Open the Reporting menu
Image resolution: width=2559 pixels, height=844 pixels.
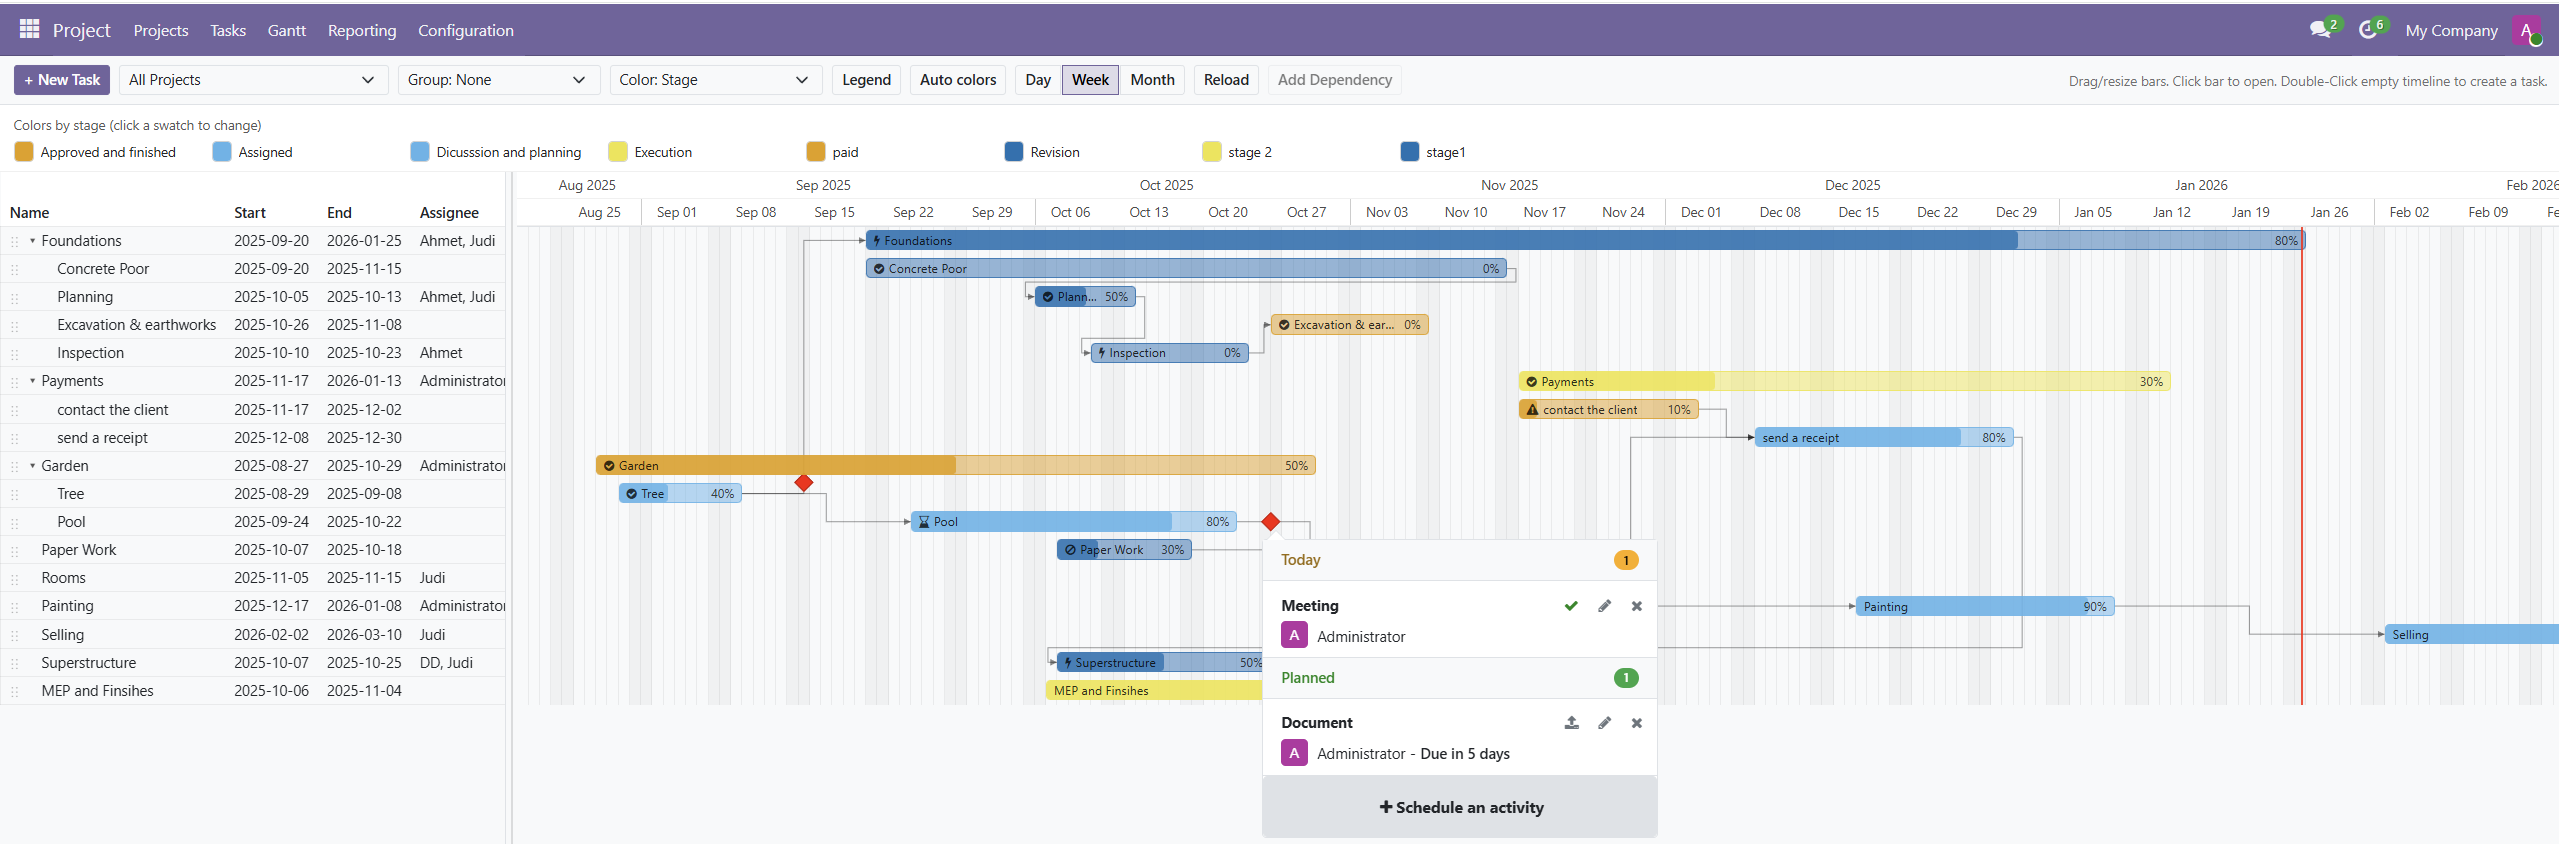point(362,31)
